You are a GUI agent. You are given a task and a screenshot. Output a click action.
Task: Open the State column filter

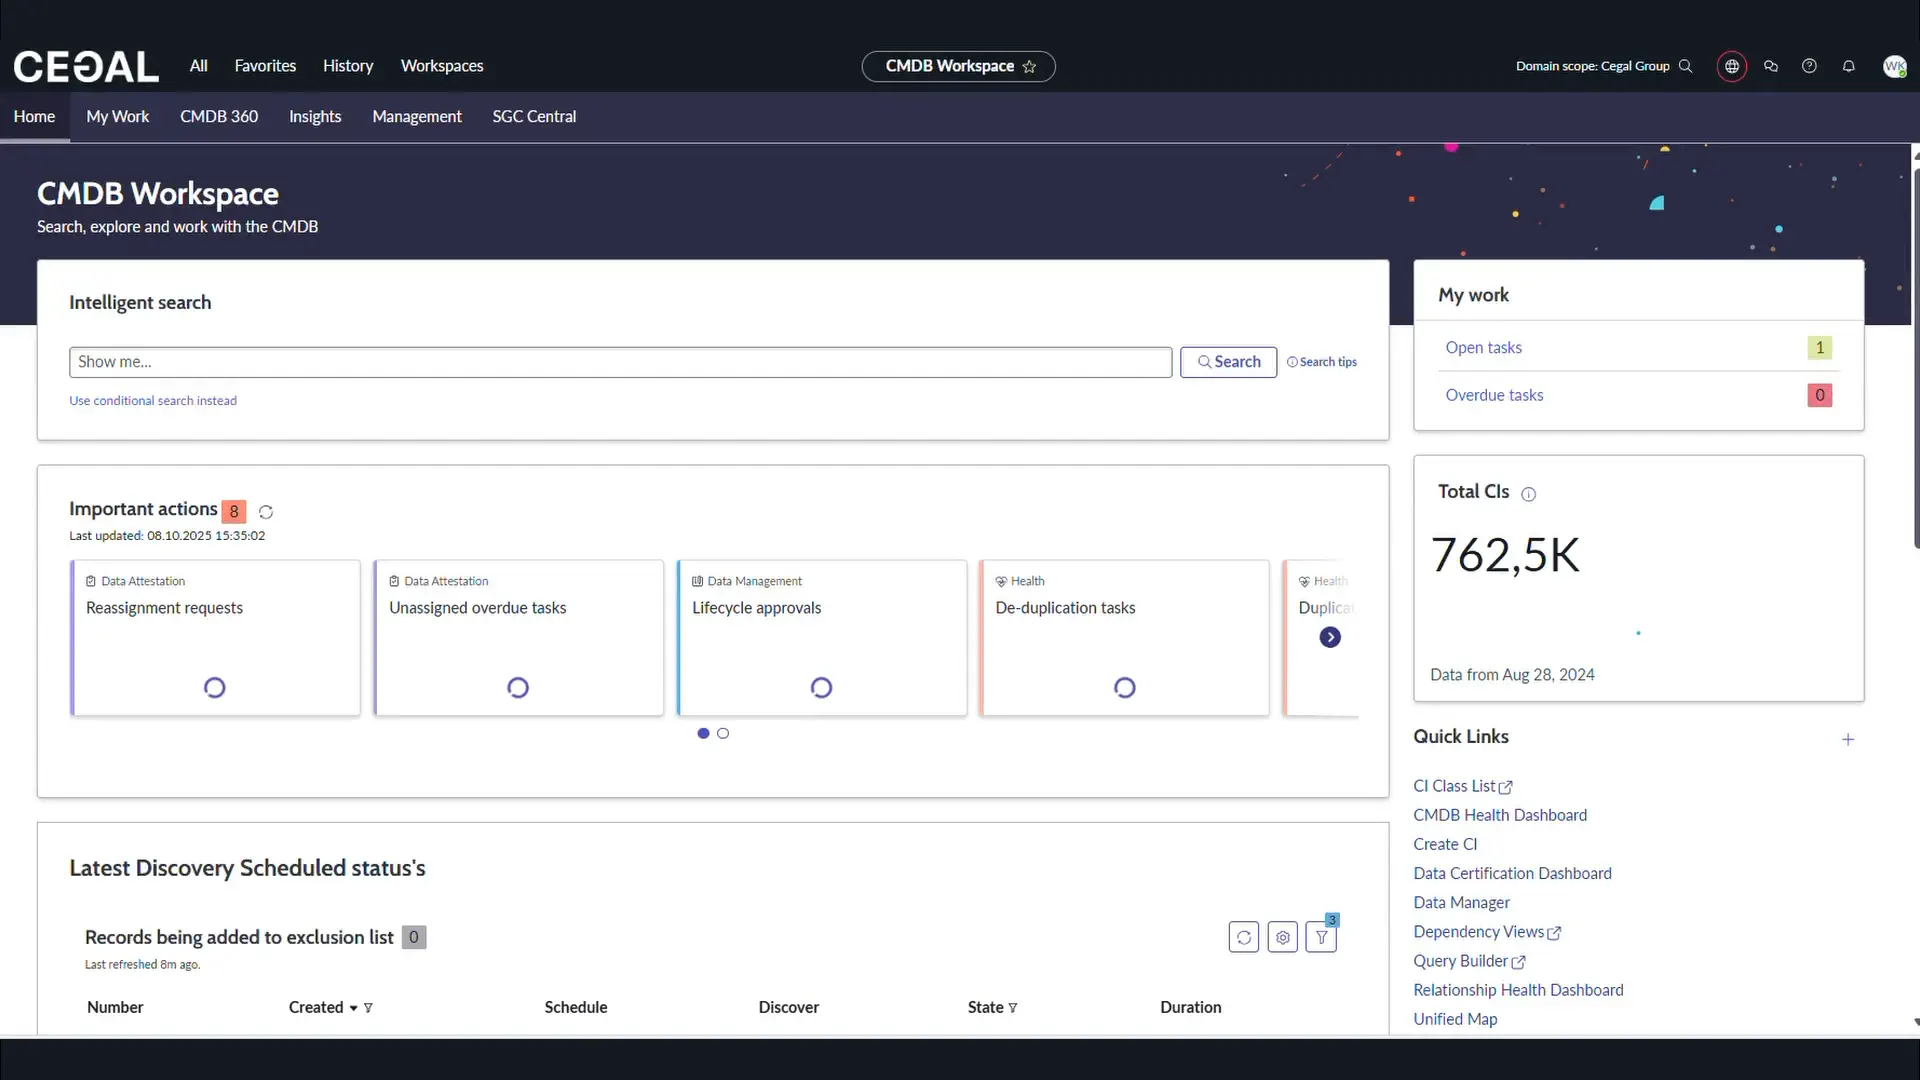point(1013,1008)
